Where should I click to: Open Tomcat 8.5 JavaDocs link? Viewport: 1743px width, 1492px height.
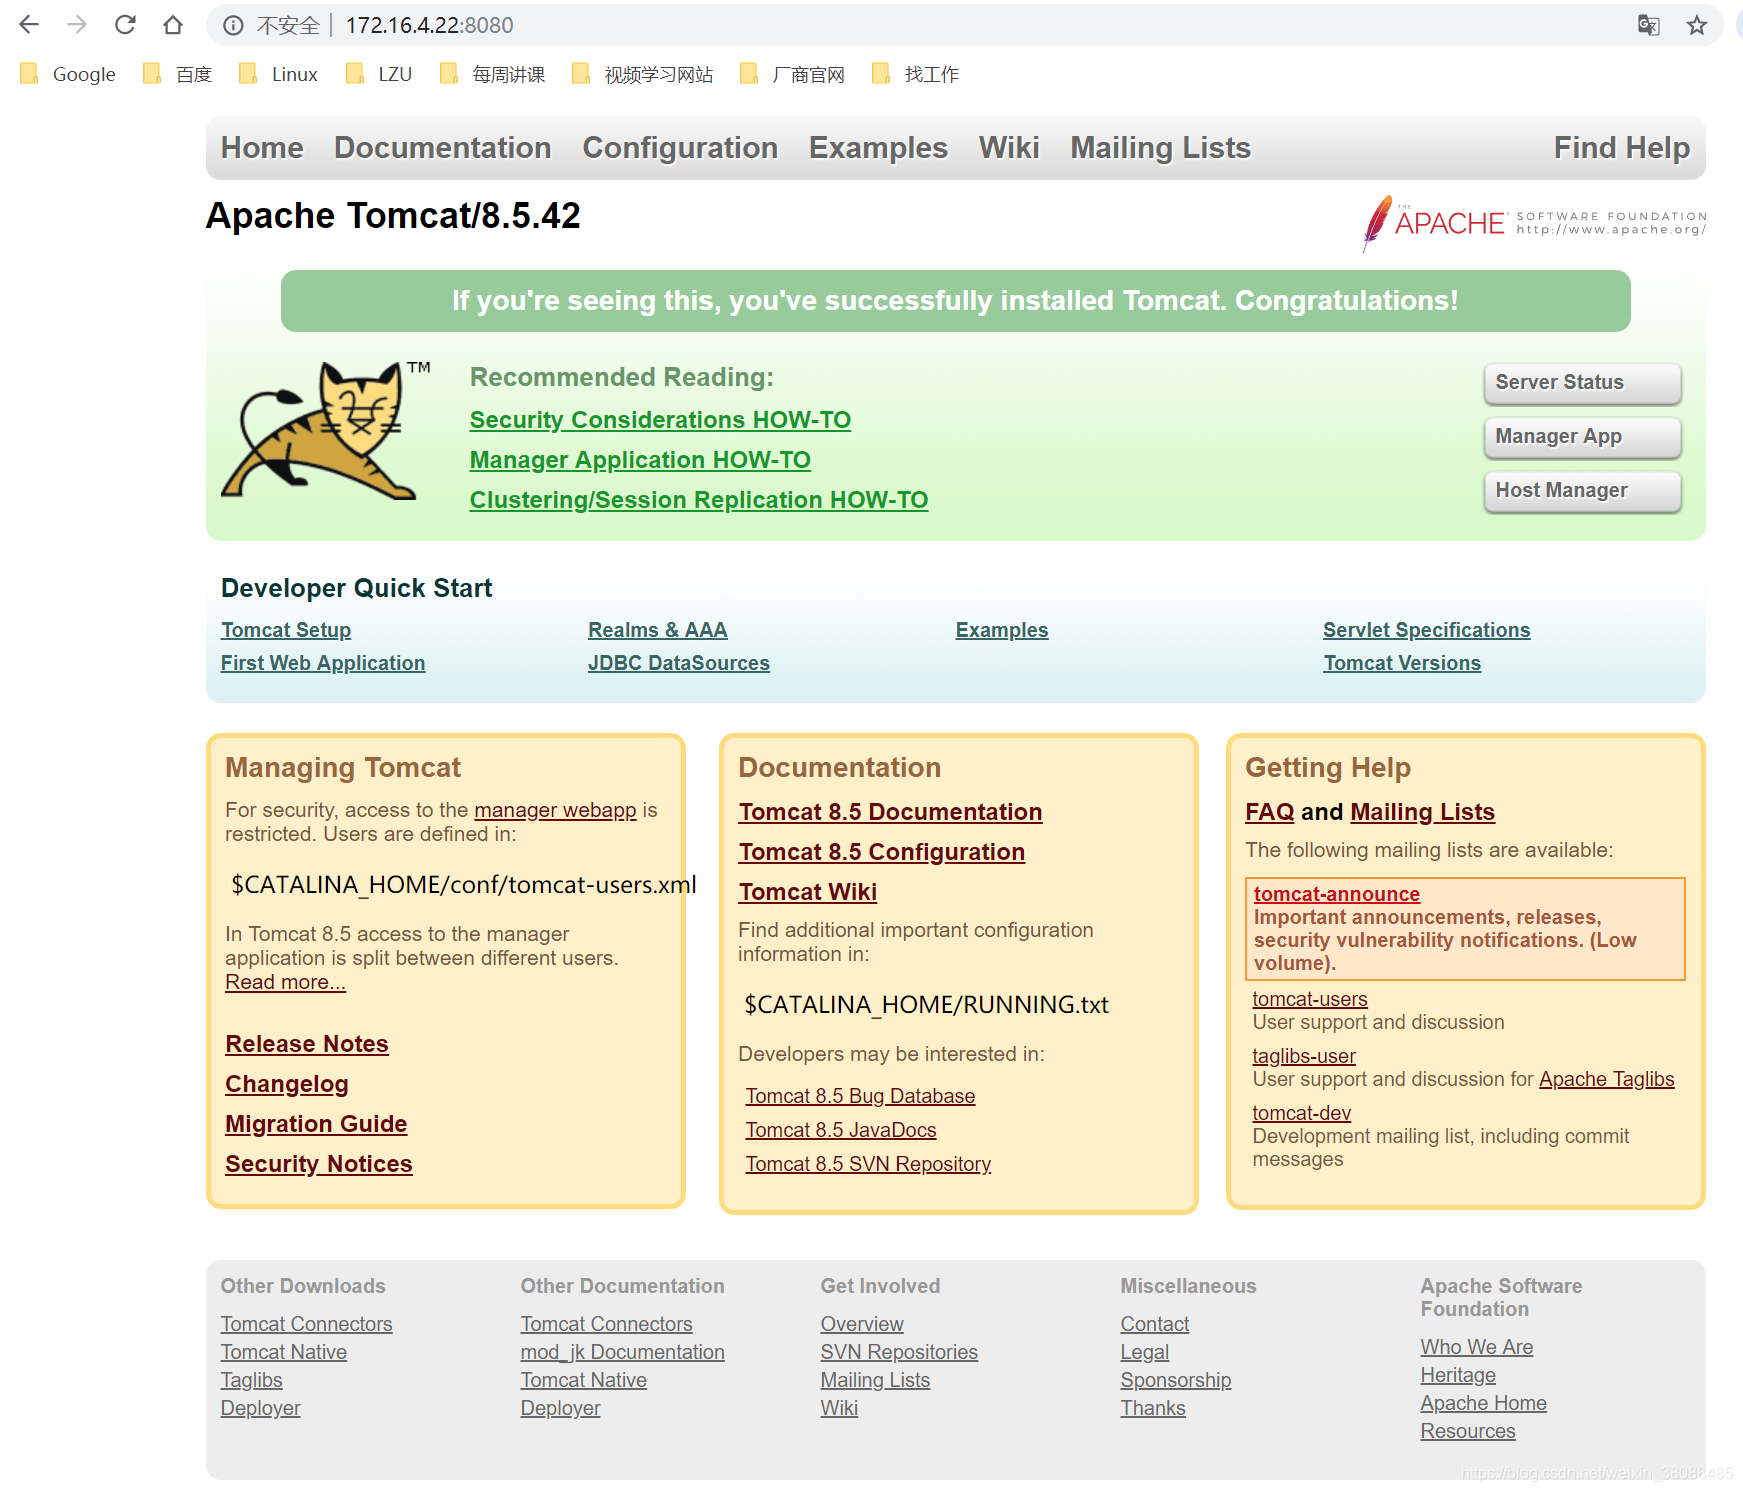coord(841,1130)
